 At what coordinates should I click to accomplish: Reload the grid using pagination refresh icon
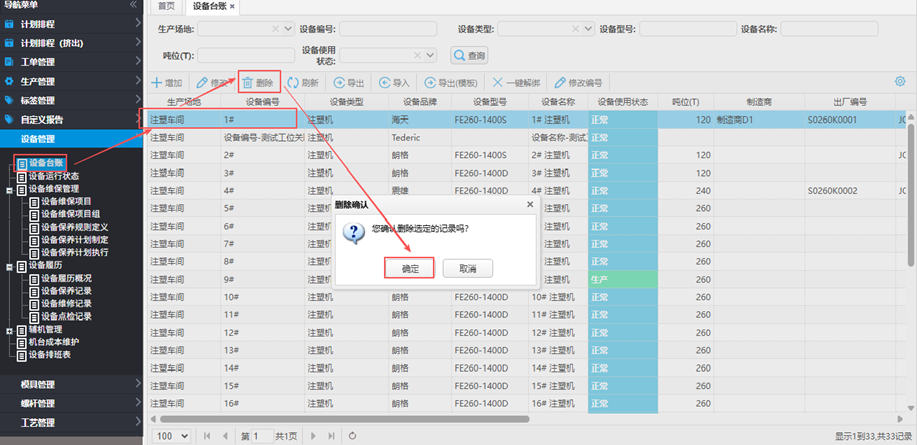(352, 436)
